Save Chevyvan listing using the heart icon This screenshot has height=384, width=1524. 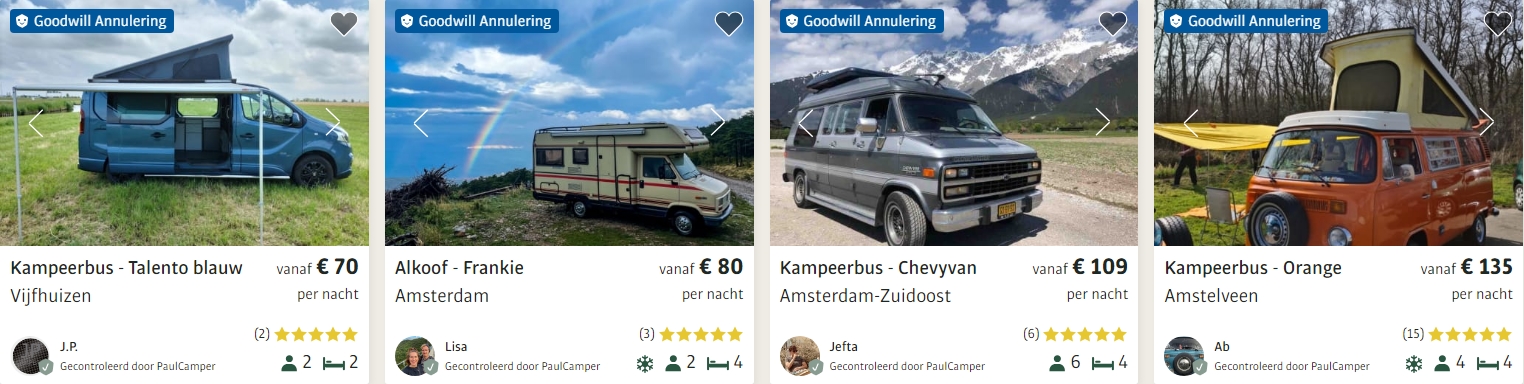point(1113,24)
